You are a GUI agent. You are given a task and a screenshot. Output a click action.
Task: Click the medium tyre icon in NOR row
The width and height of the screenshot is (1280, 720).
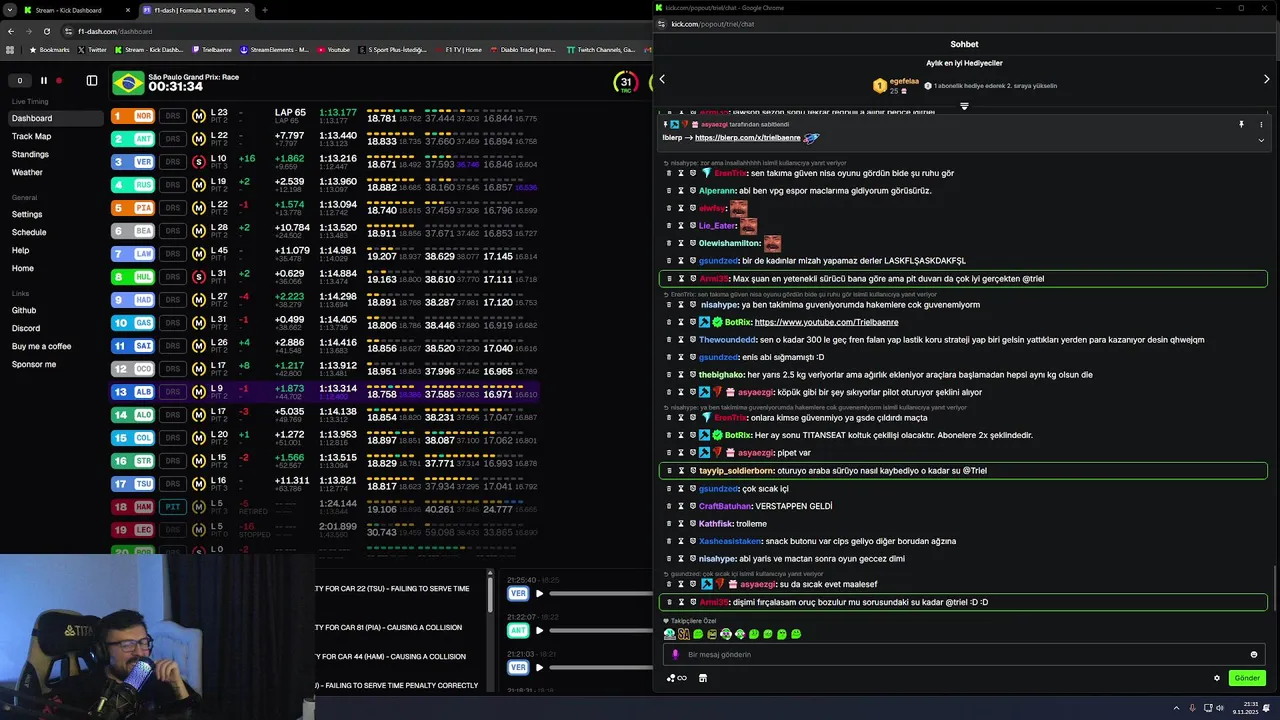click(x=198, y=116)
